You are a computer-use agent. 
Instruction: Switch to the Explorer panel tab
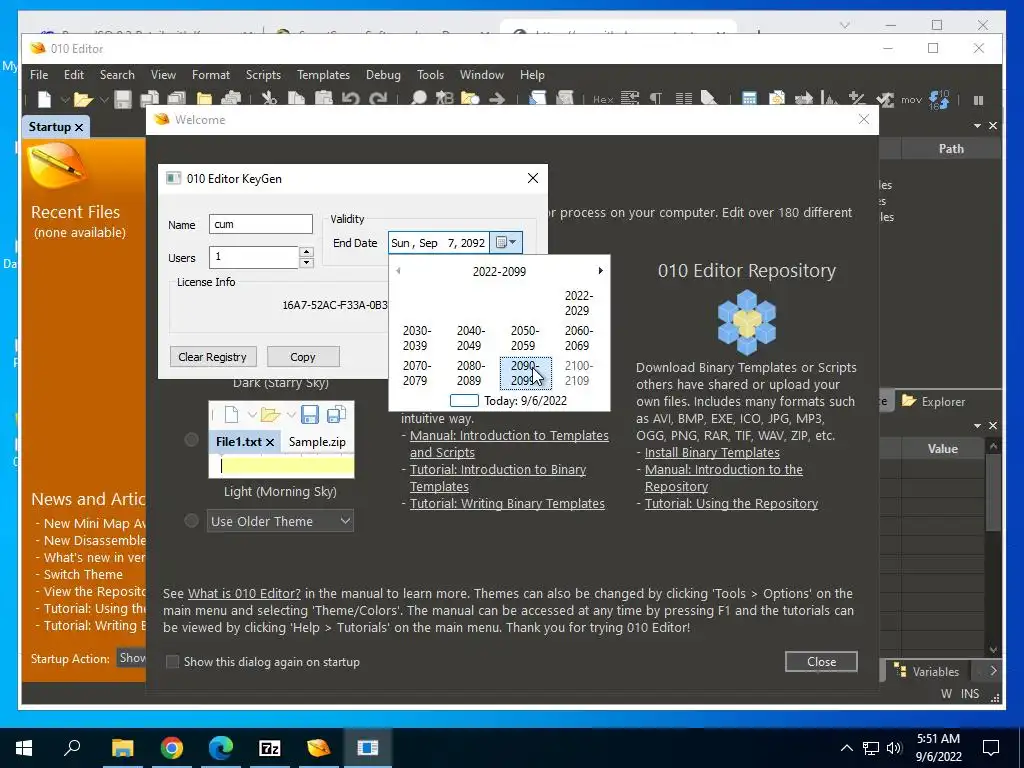pos(934,401)
